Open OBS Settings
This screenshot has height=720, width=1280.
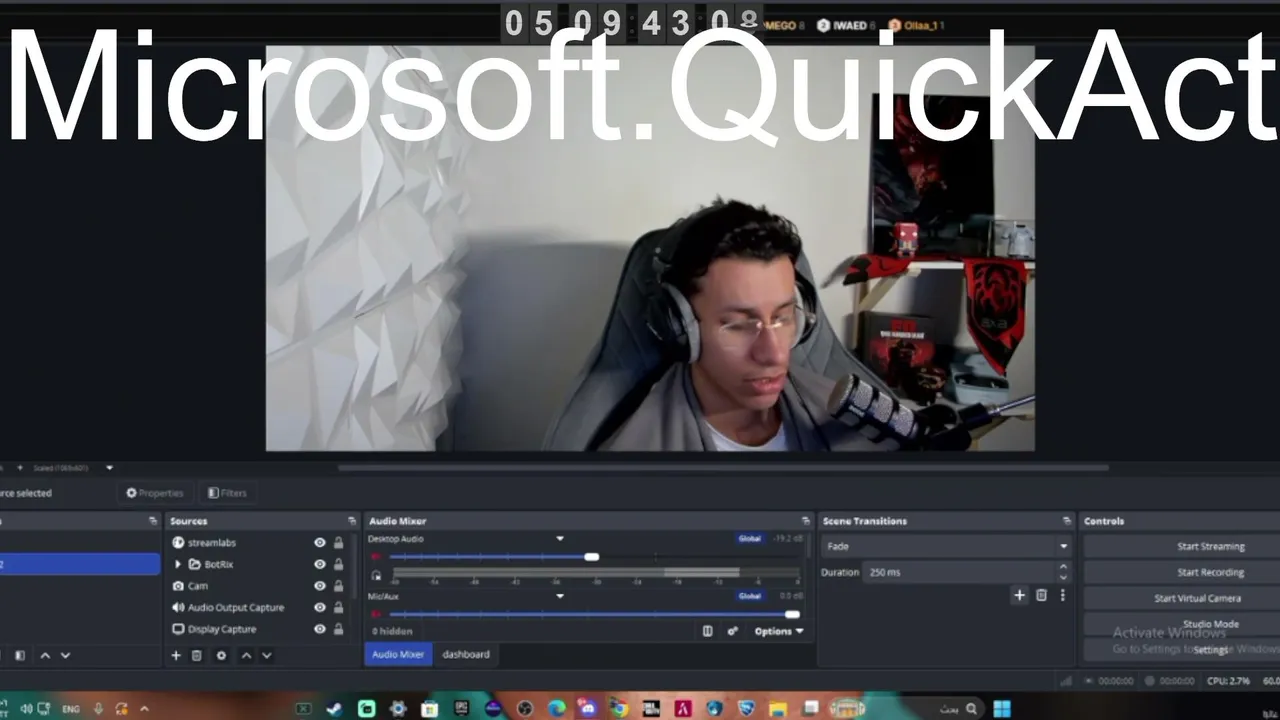click(1182, 650)
